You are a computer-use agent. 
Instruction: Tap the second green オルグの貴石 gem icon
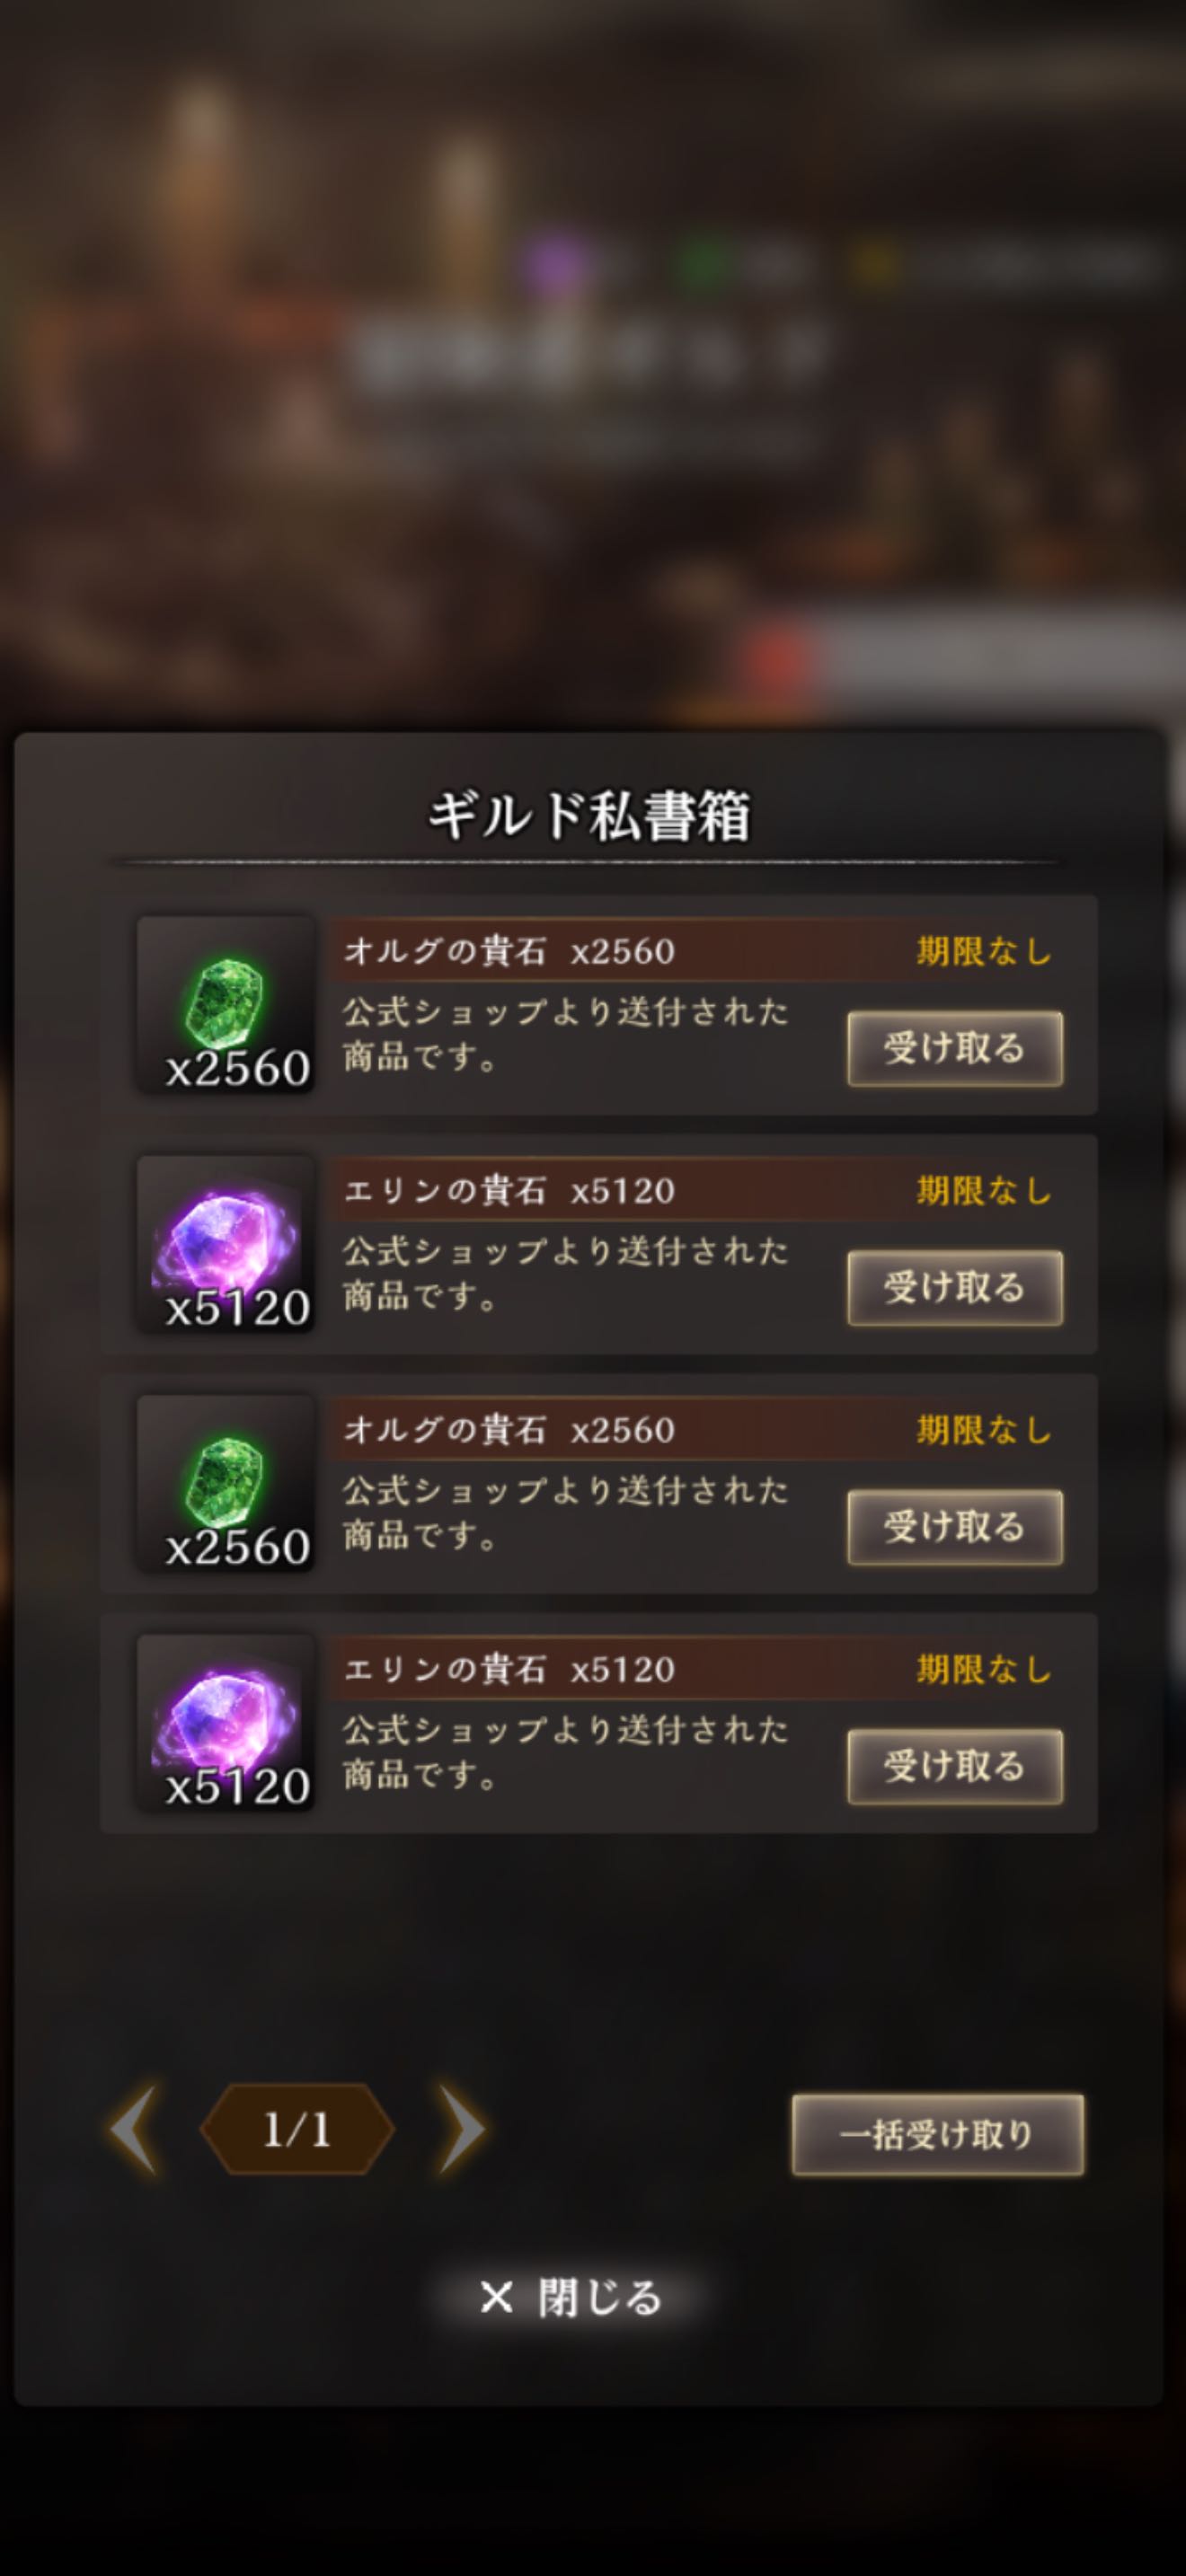226,1483
